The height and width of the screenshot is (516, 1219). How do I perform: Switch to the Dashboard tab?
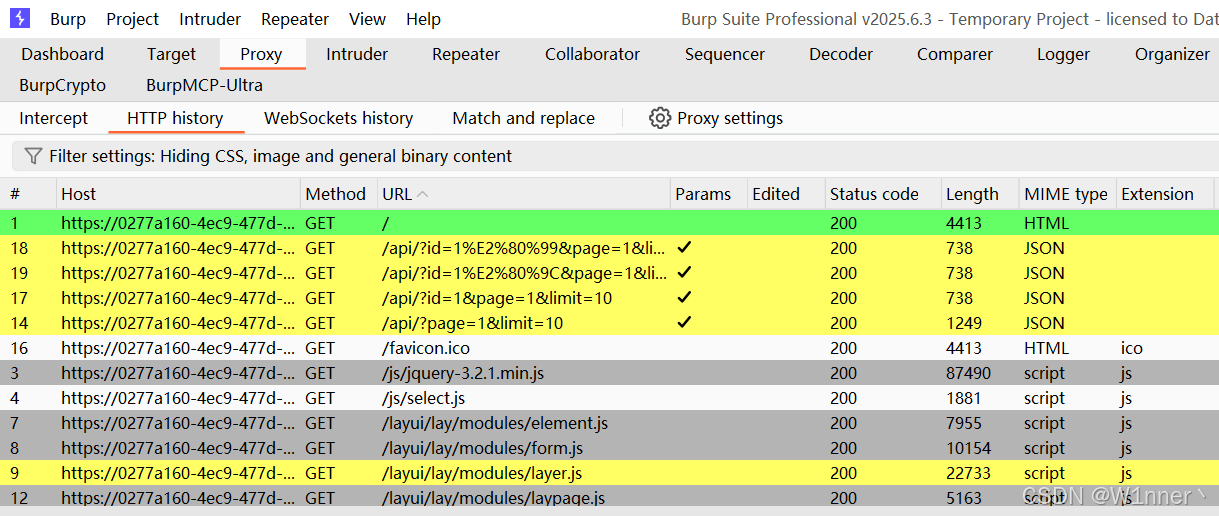point(62,54)
